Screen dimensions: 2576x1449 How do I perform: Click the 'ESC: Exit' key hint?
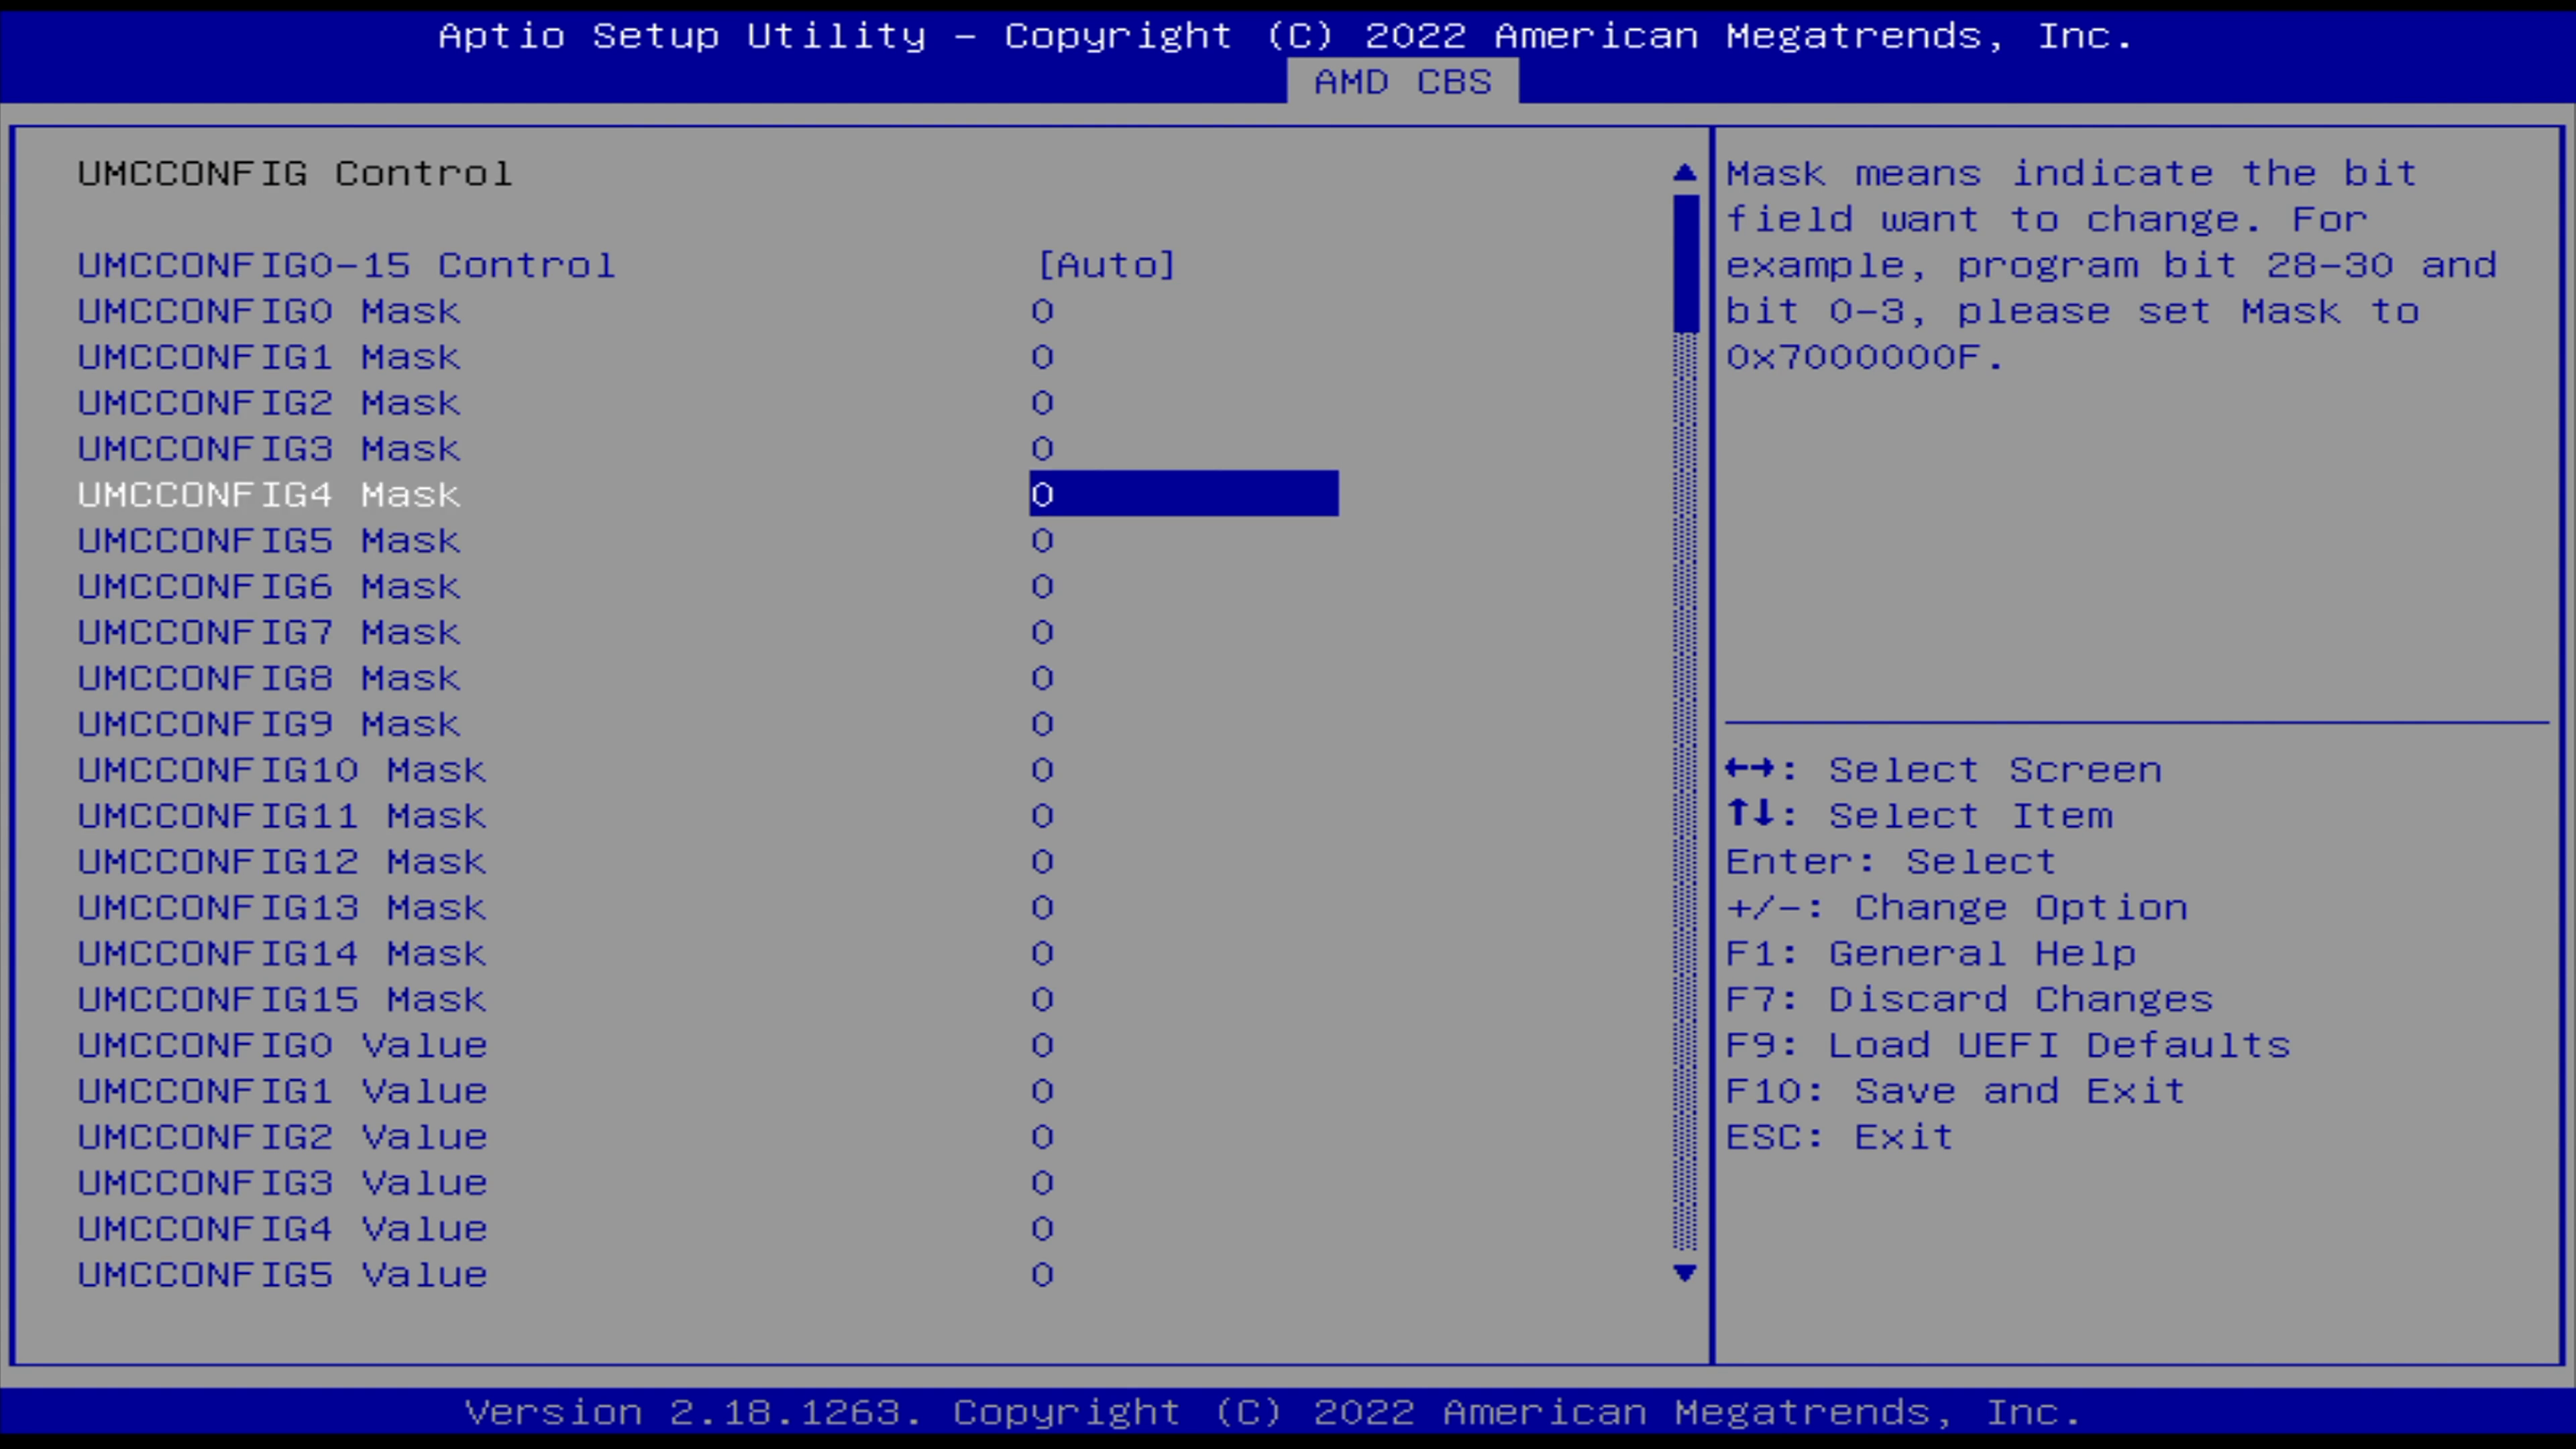(x=1840, y=1137)
